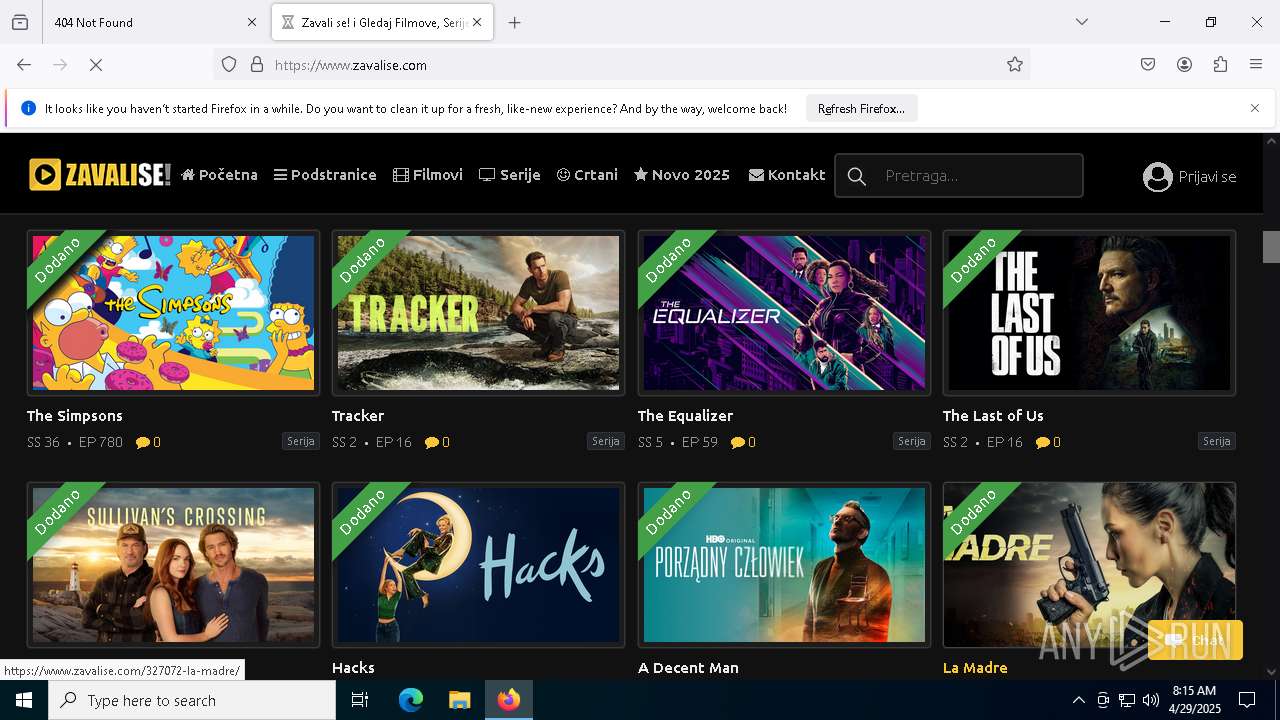Open The Equalizer title link

686,416
